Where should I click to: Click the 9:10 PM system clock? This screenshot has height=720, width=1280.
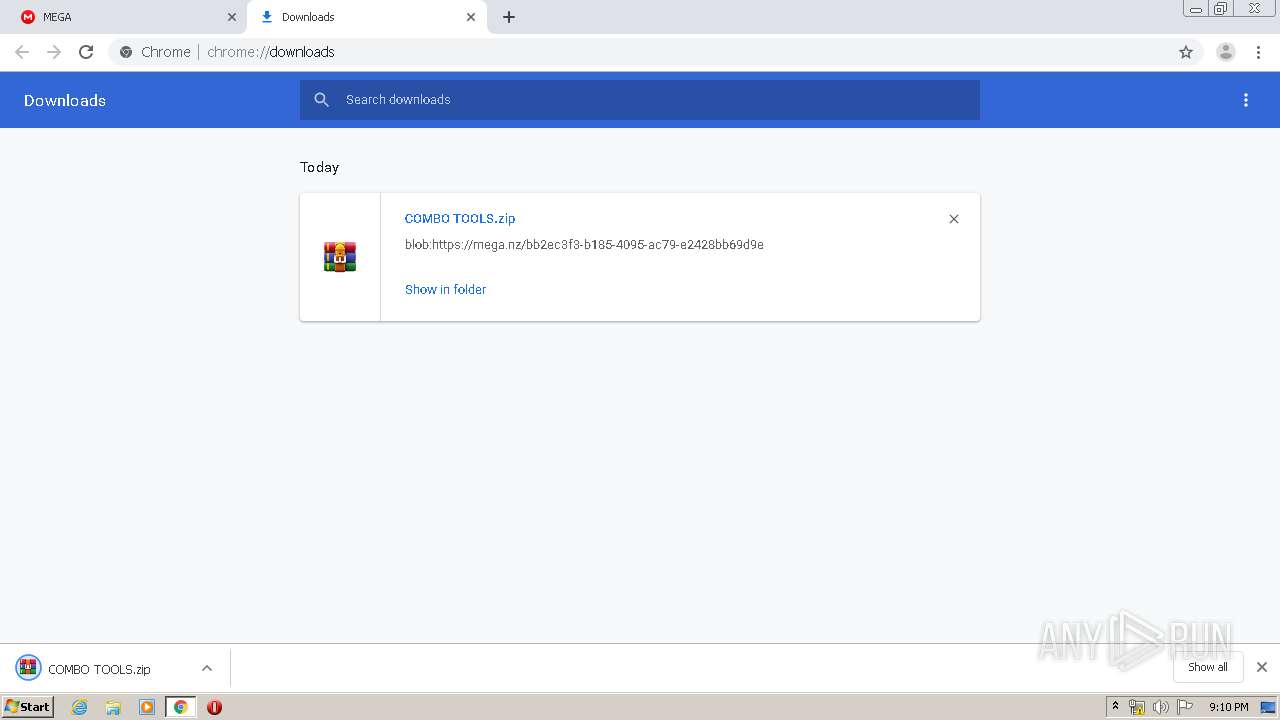coord(1228,707)
